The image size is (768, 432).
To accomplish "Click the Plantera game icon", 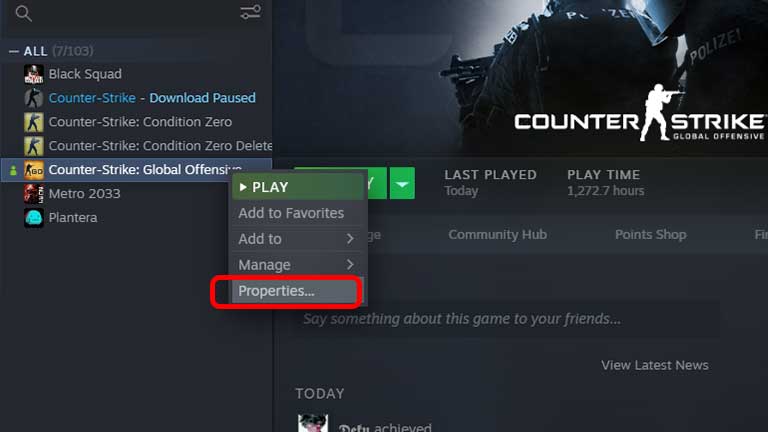I will click(x=34, y=218).
